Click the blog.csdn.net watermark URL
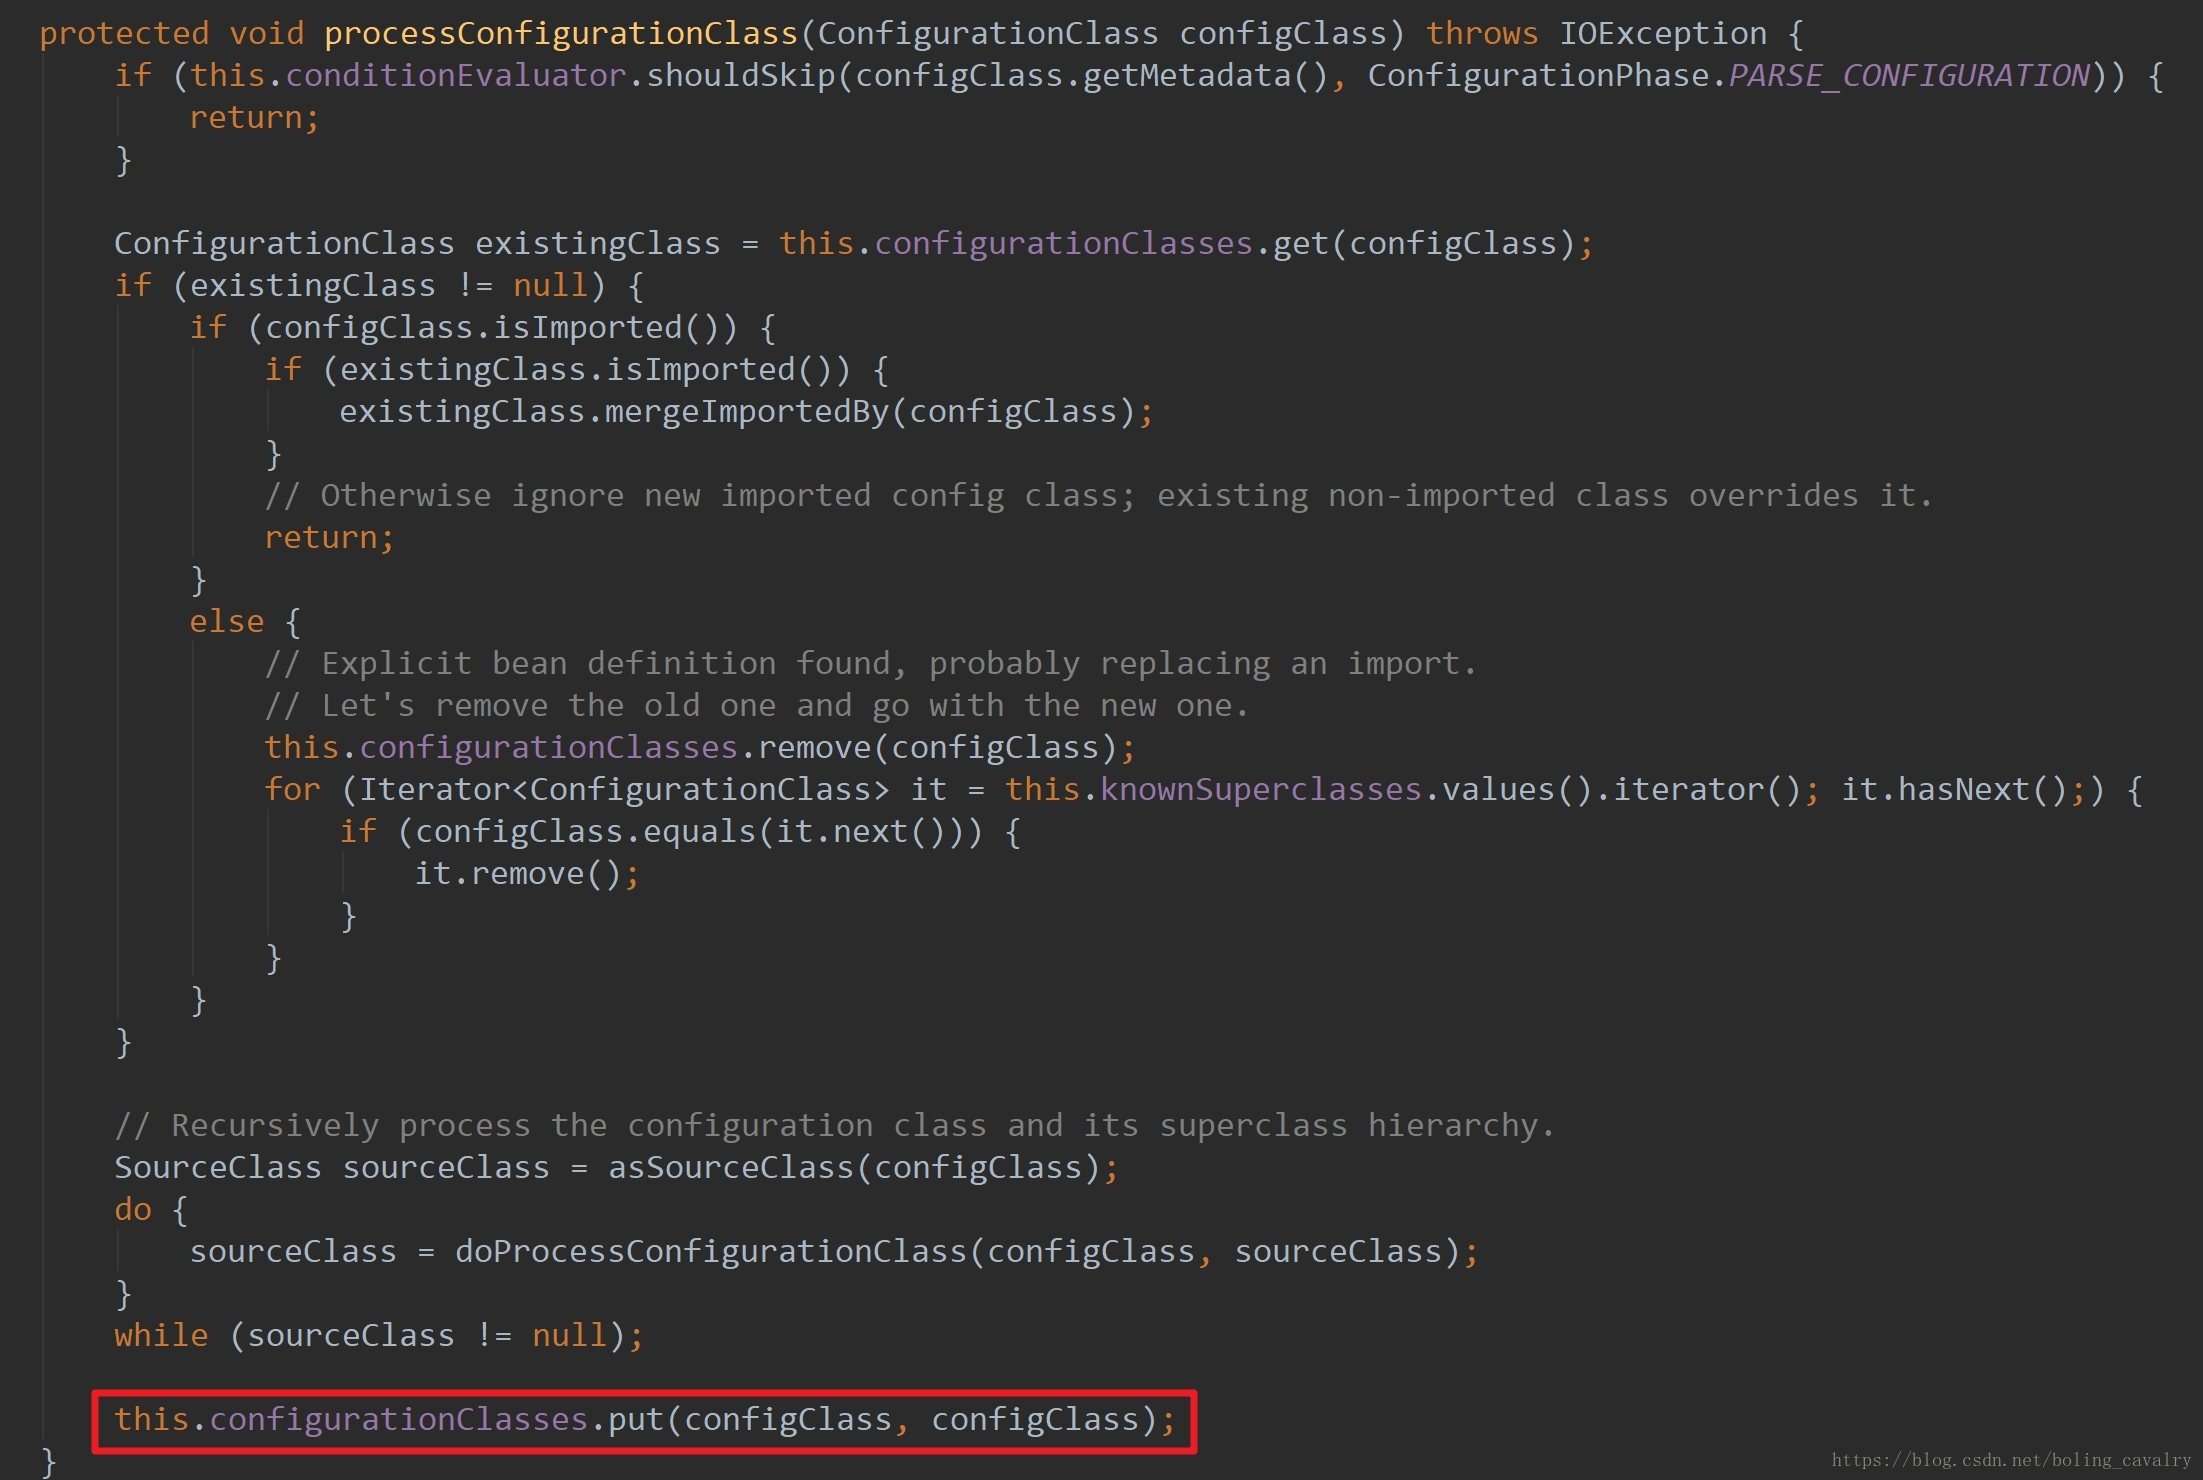2203x1480 pixels. (x=2010, y=1460)
